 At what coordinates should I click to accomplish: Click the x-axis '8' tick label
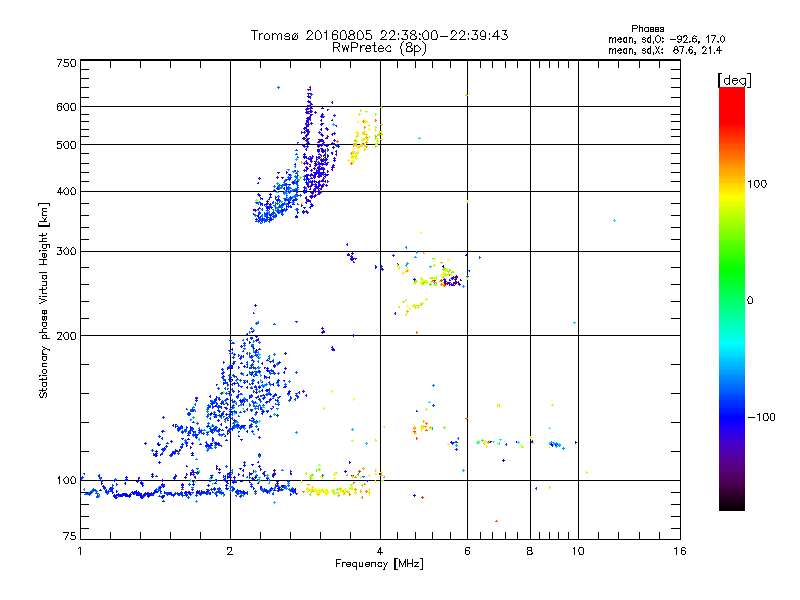pyautogui.click(x=530, y=551)
